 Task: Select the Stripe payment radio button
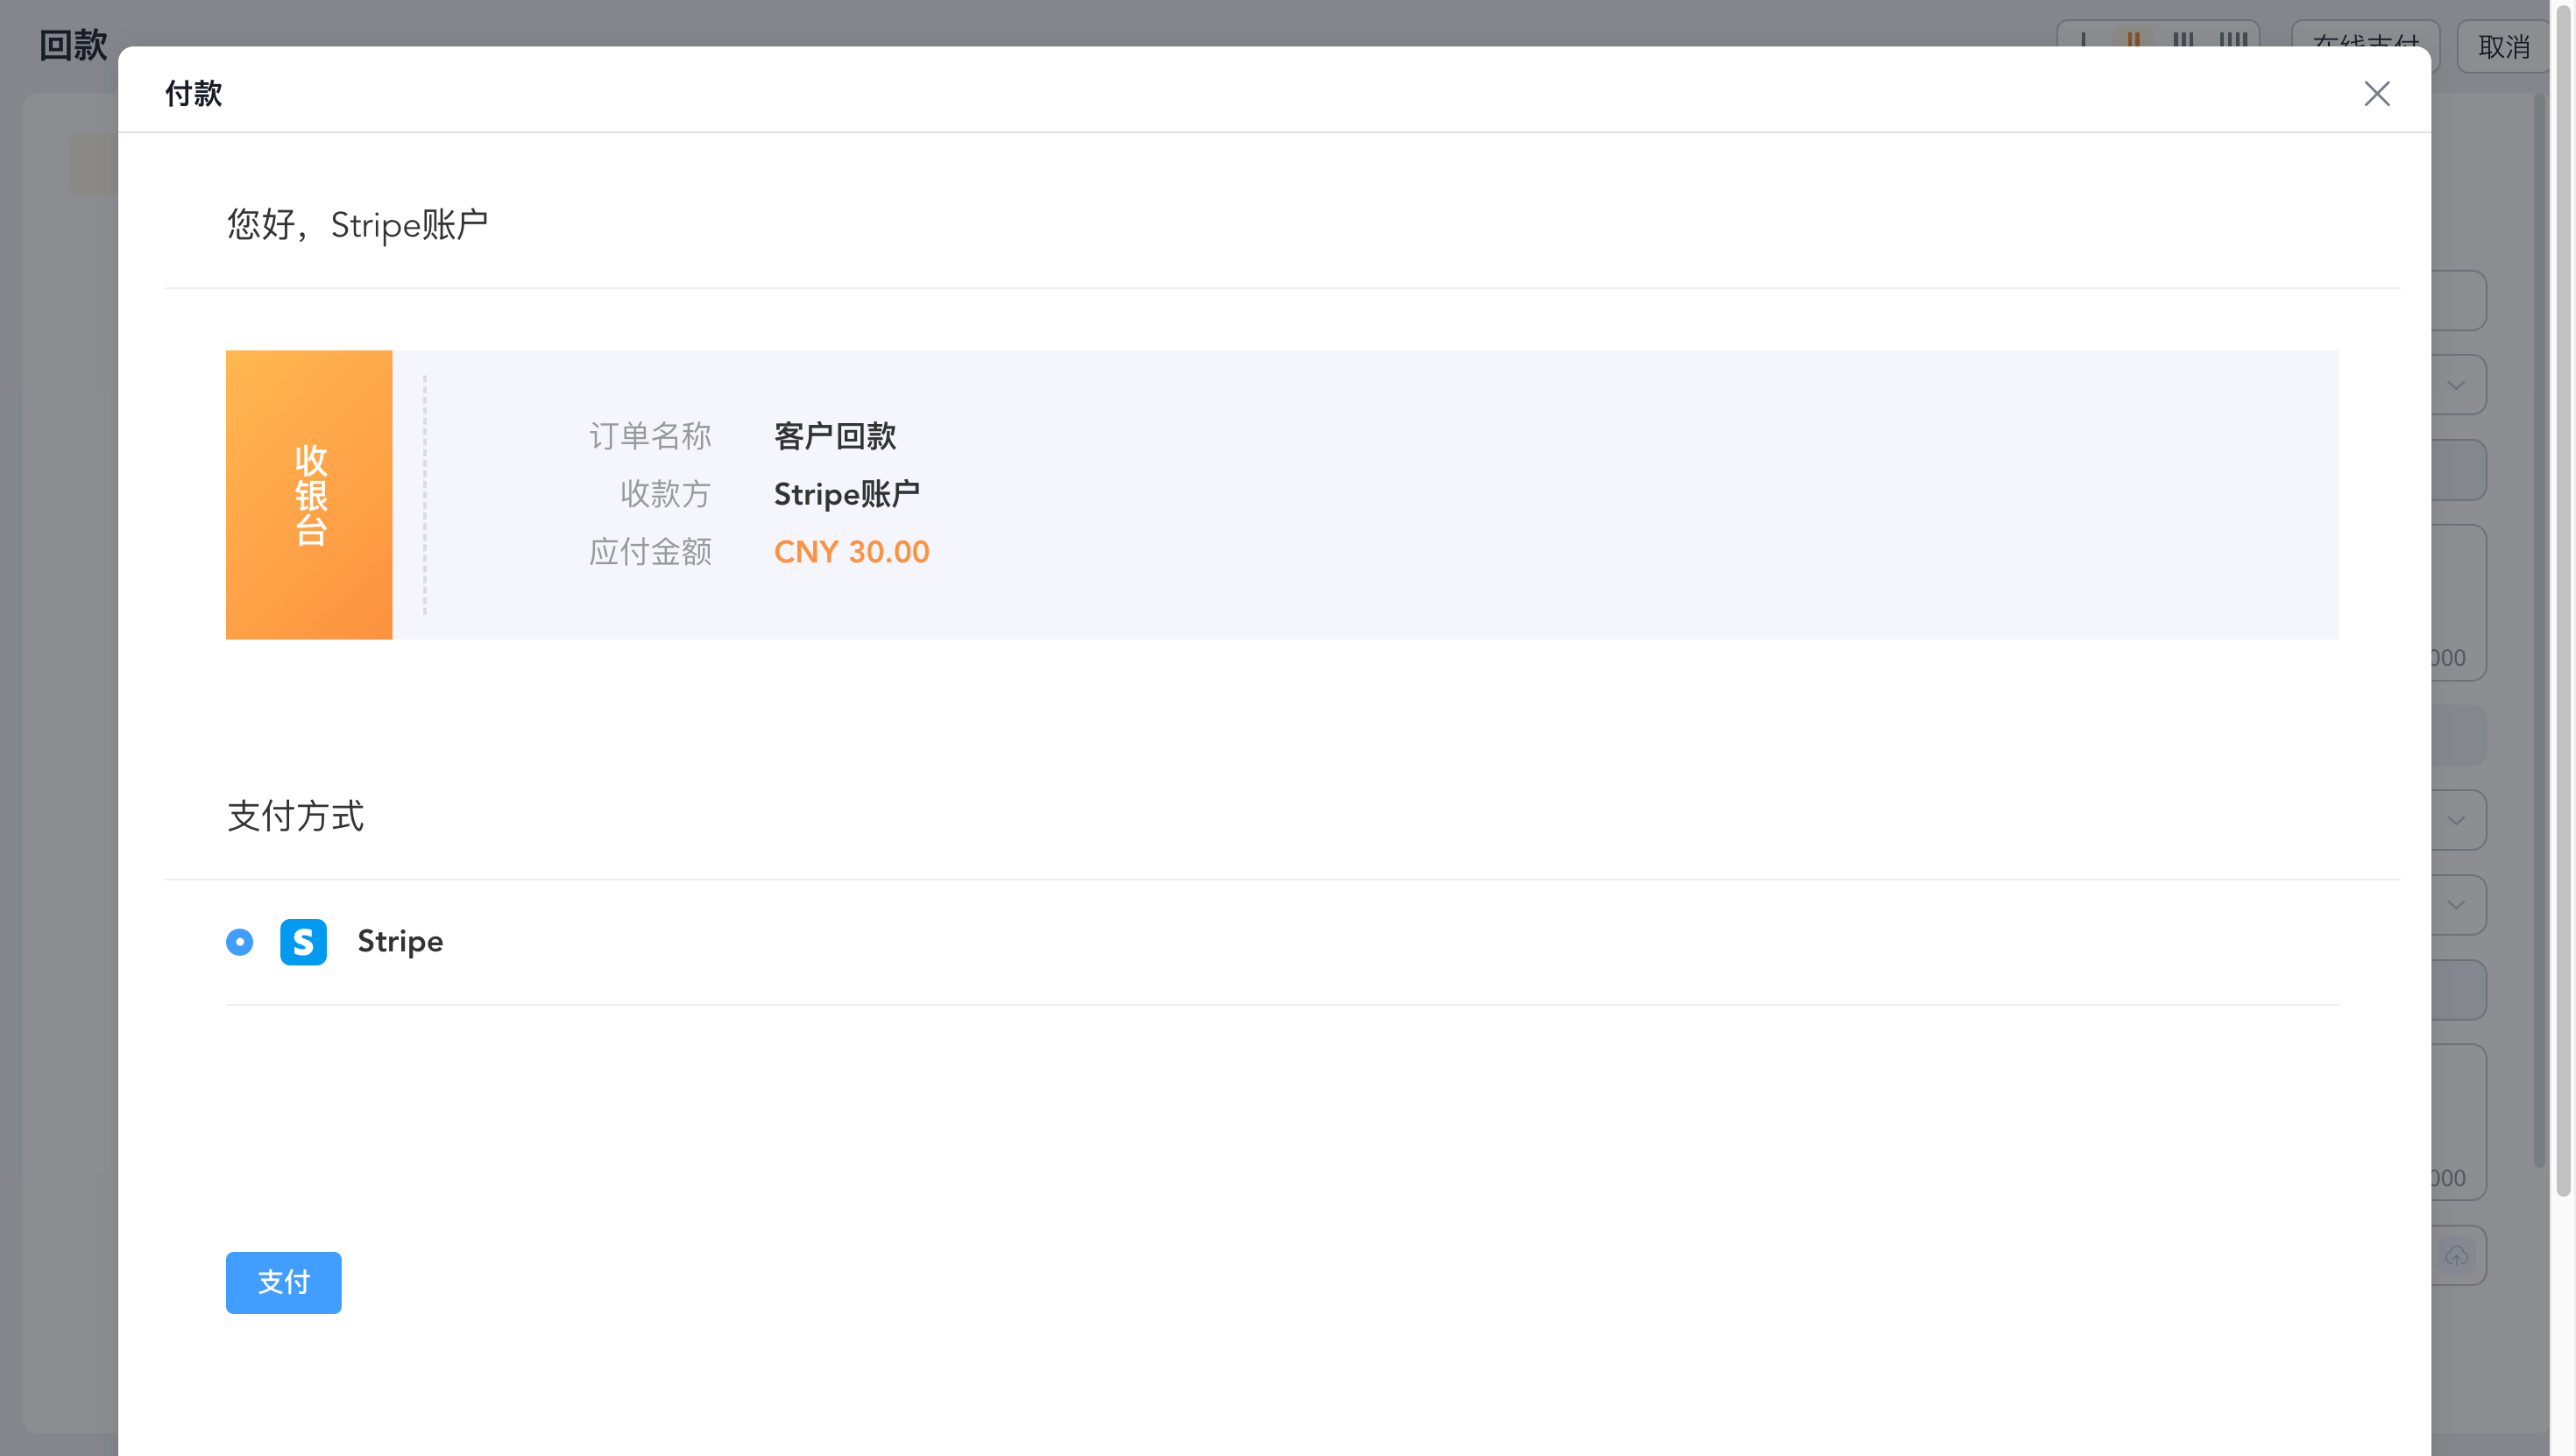pyautogui.click(x=240, y=942)
